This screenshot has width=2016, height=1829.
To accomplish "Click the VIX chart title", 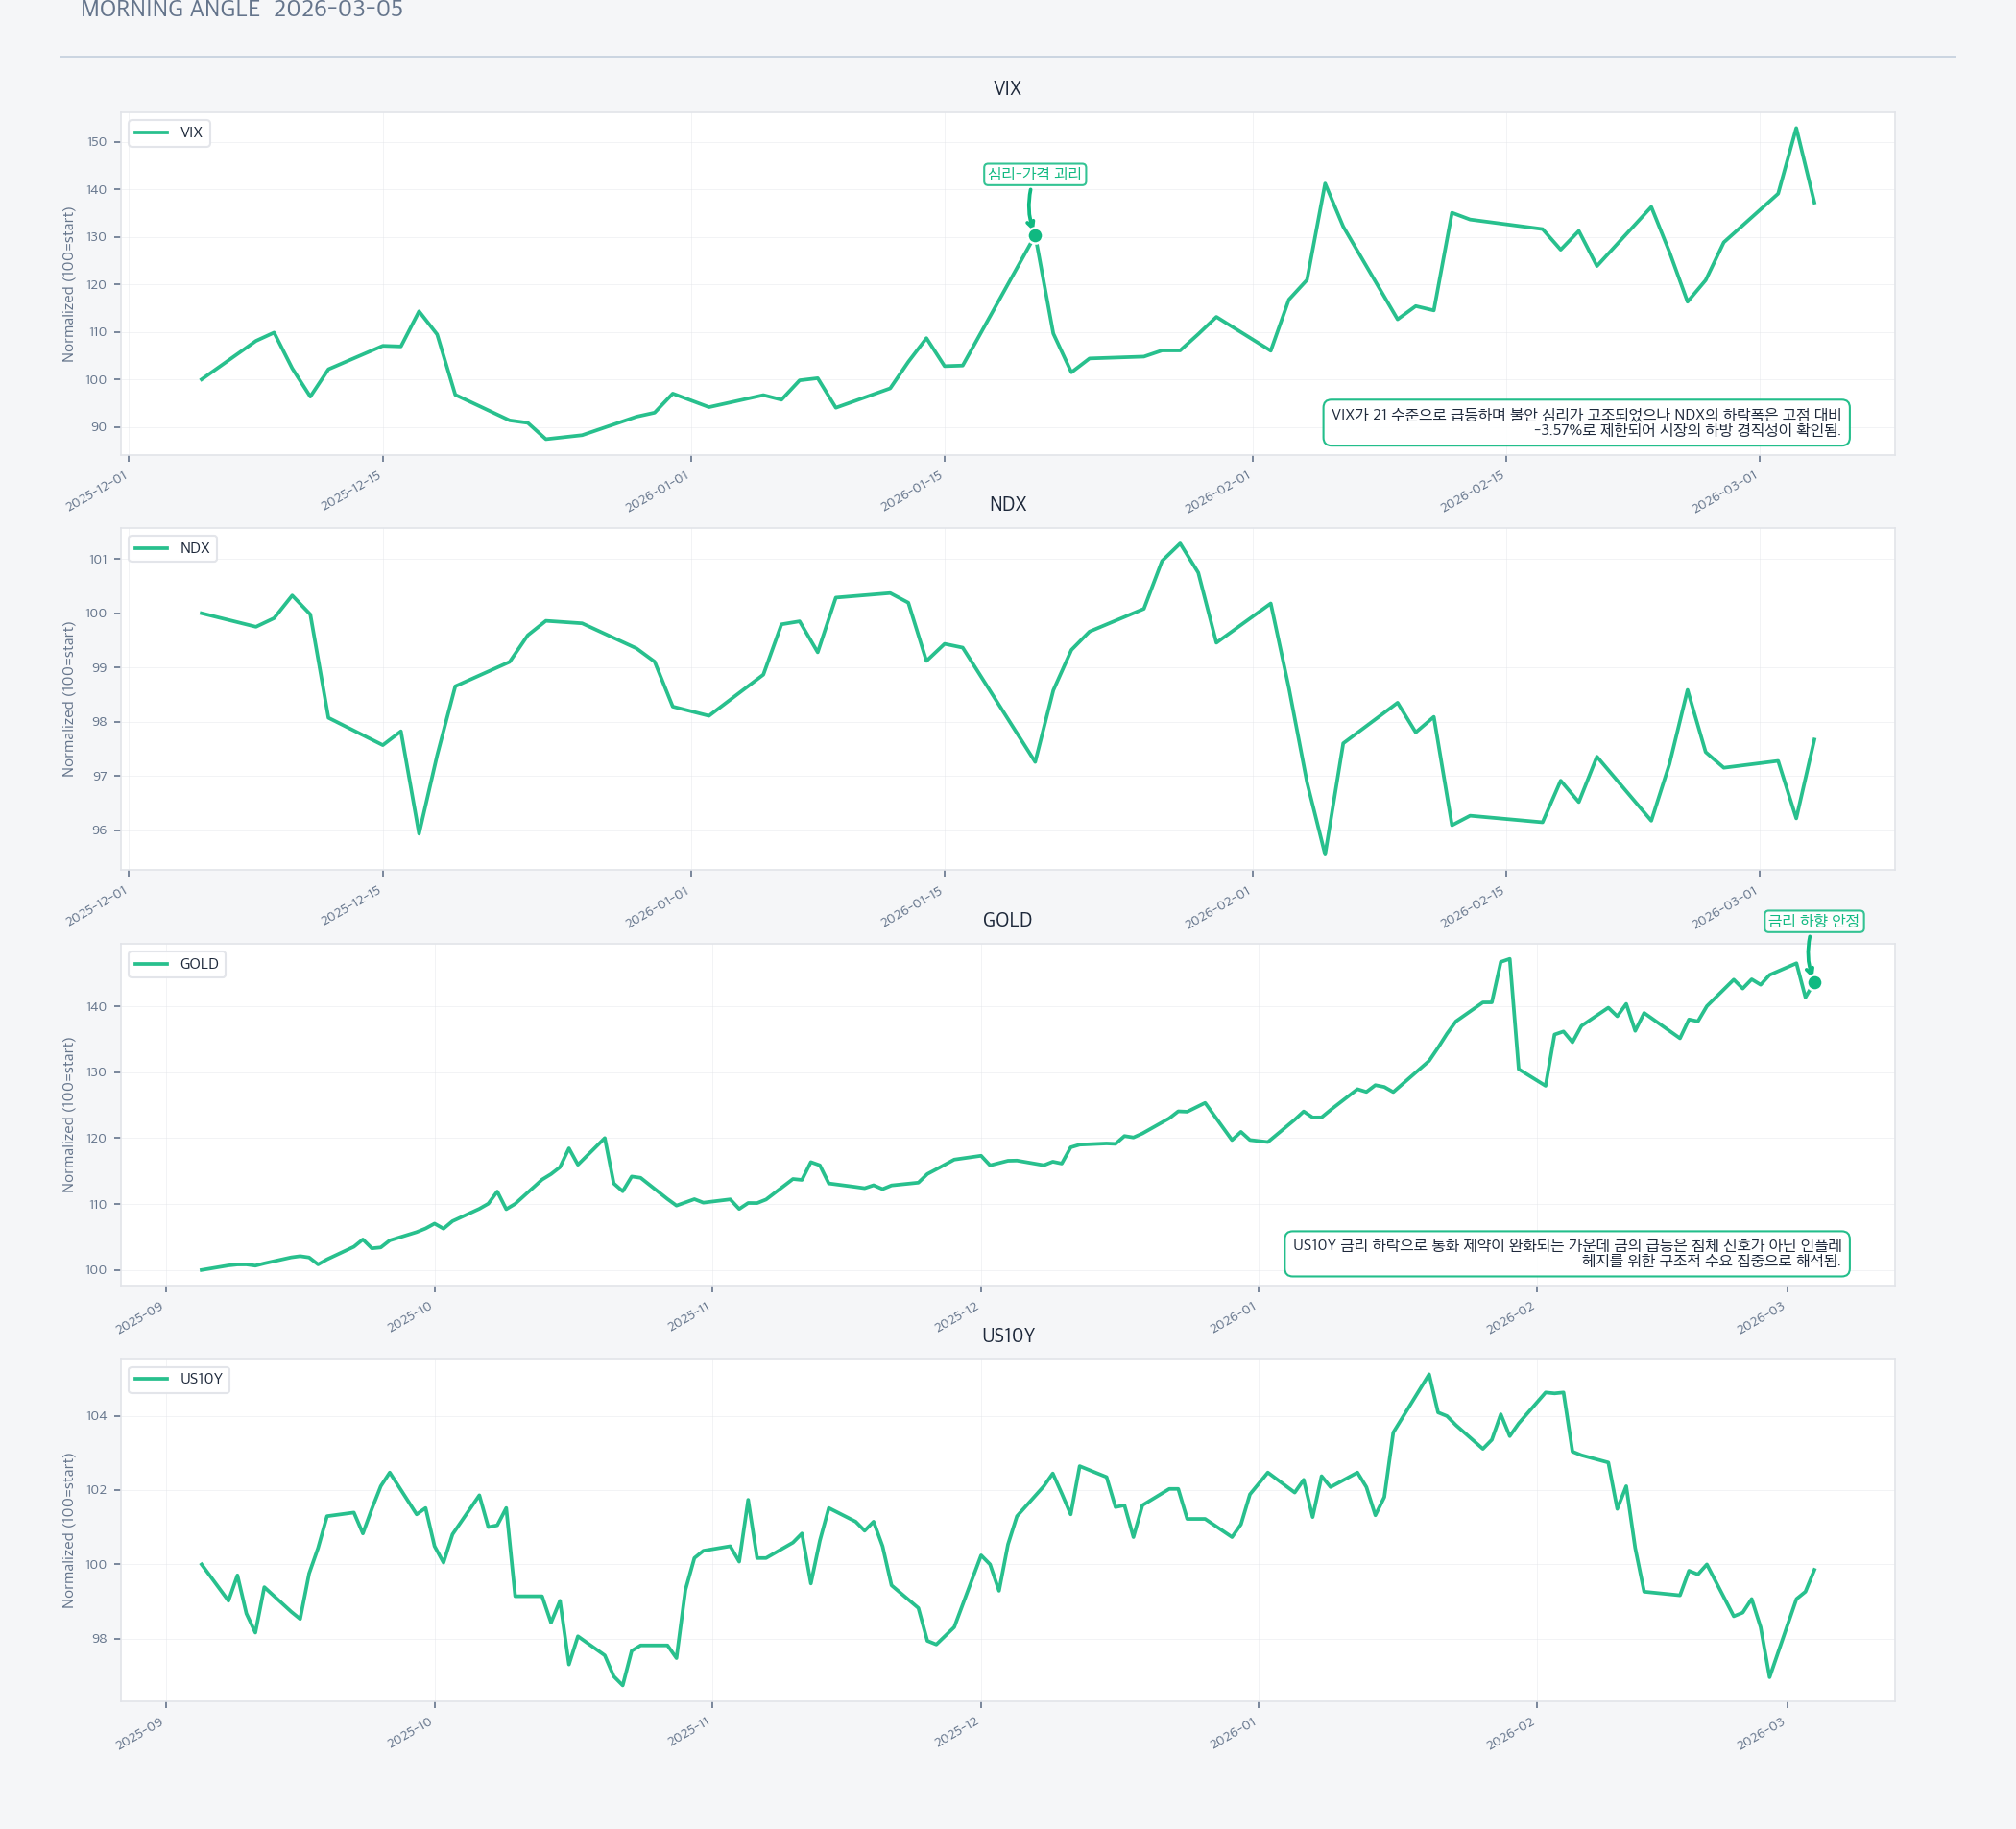I will click(x=1007, y=89).
